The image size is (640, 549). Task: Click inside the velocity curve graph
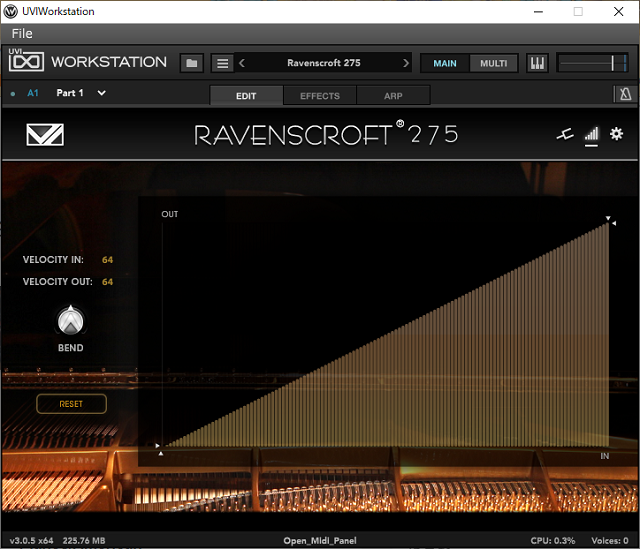coord(386,335)
